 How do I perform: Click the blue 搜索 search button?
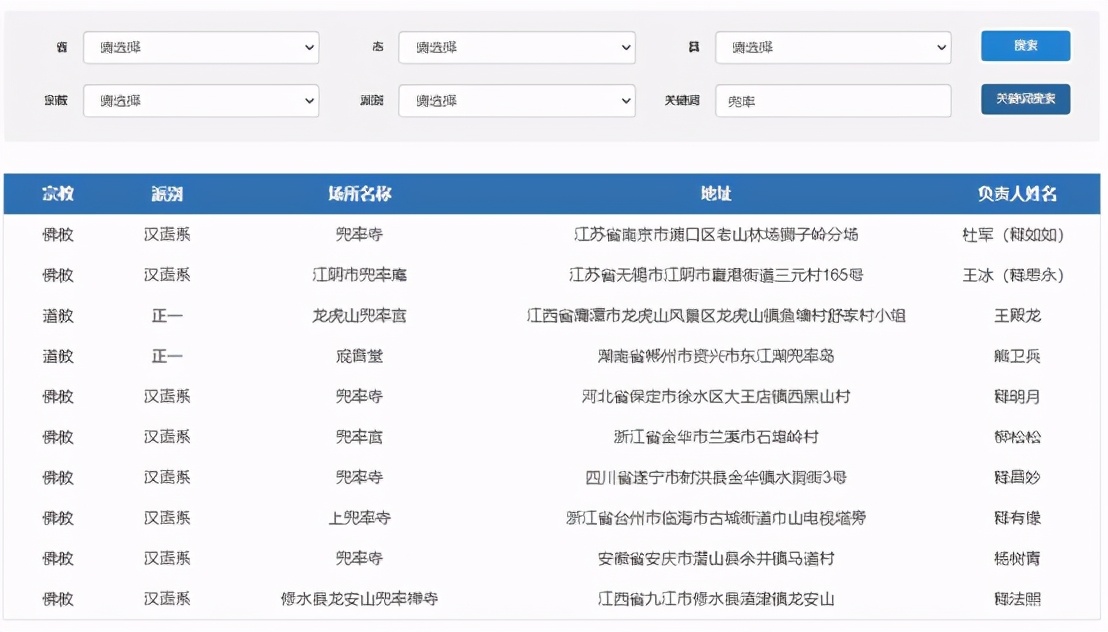[x=1026, y=46]
